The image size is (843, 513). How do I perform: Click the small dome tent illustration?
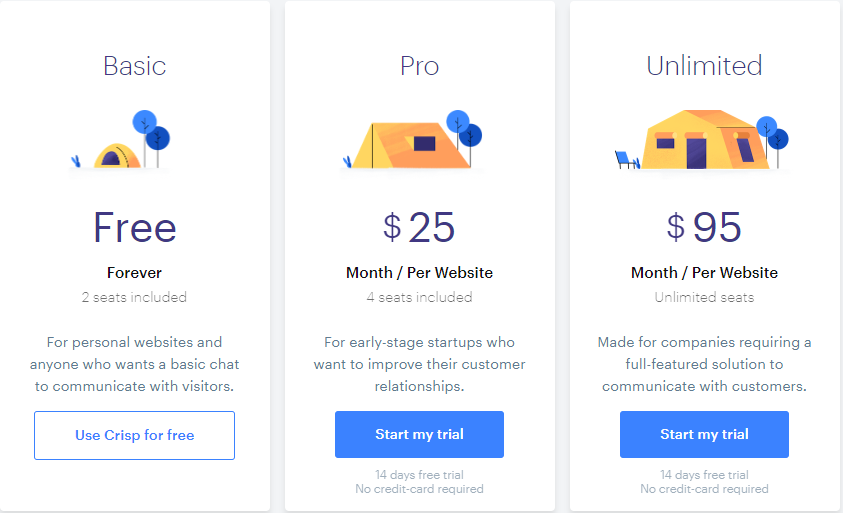click(117, 155)
